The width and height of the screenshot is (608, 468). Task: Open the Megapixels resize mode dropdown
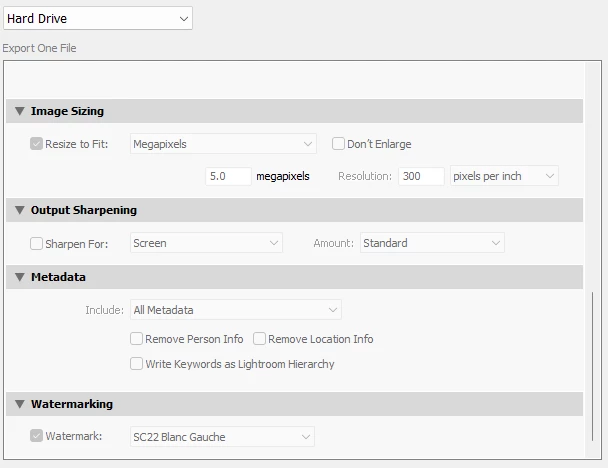click(x=223, y=144)
